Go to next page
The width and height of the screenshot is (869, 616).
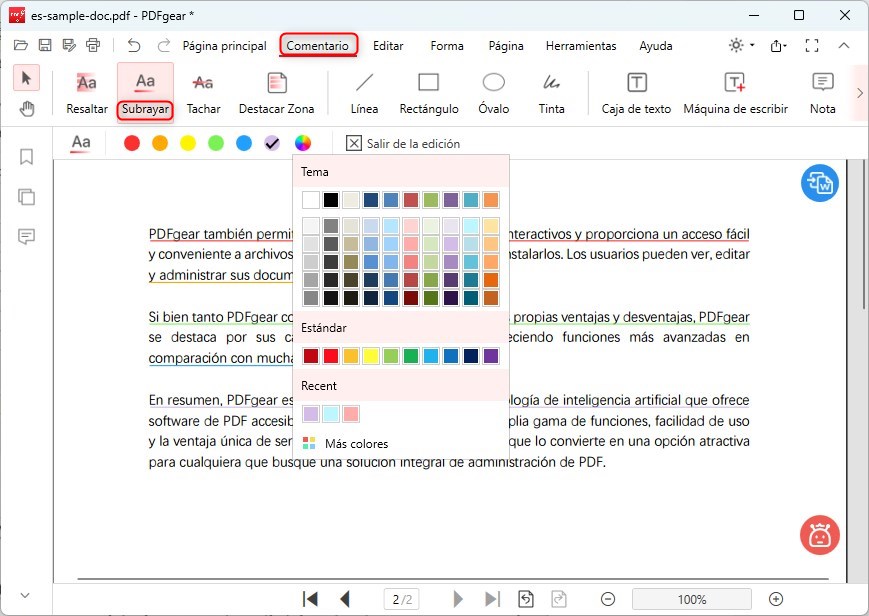[x=458, y=599]
